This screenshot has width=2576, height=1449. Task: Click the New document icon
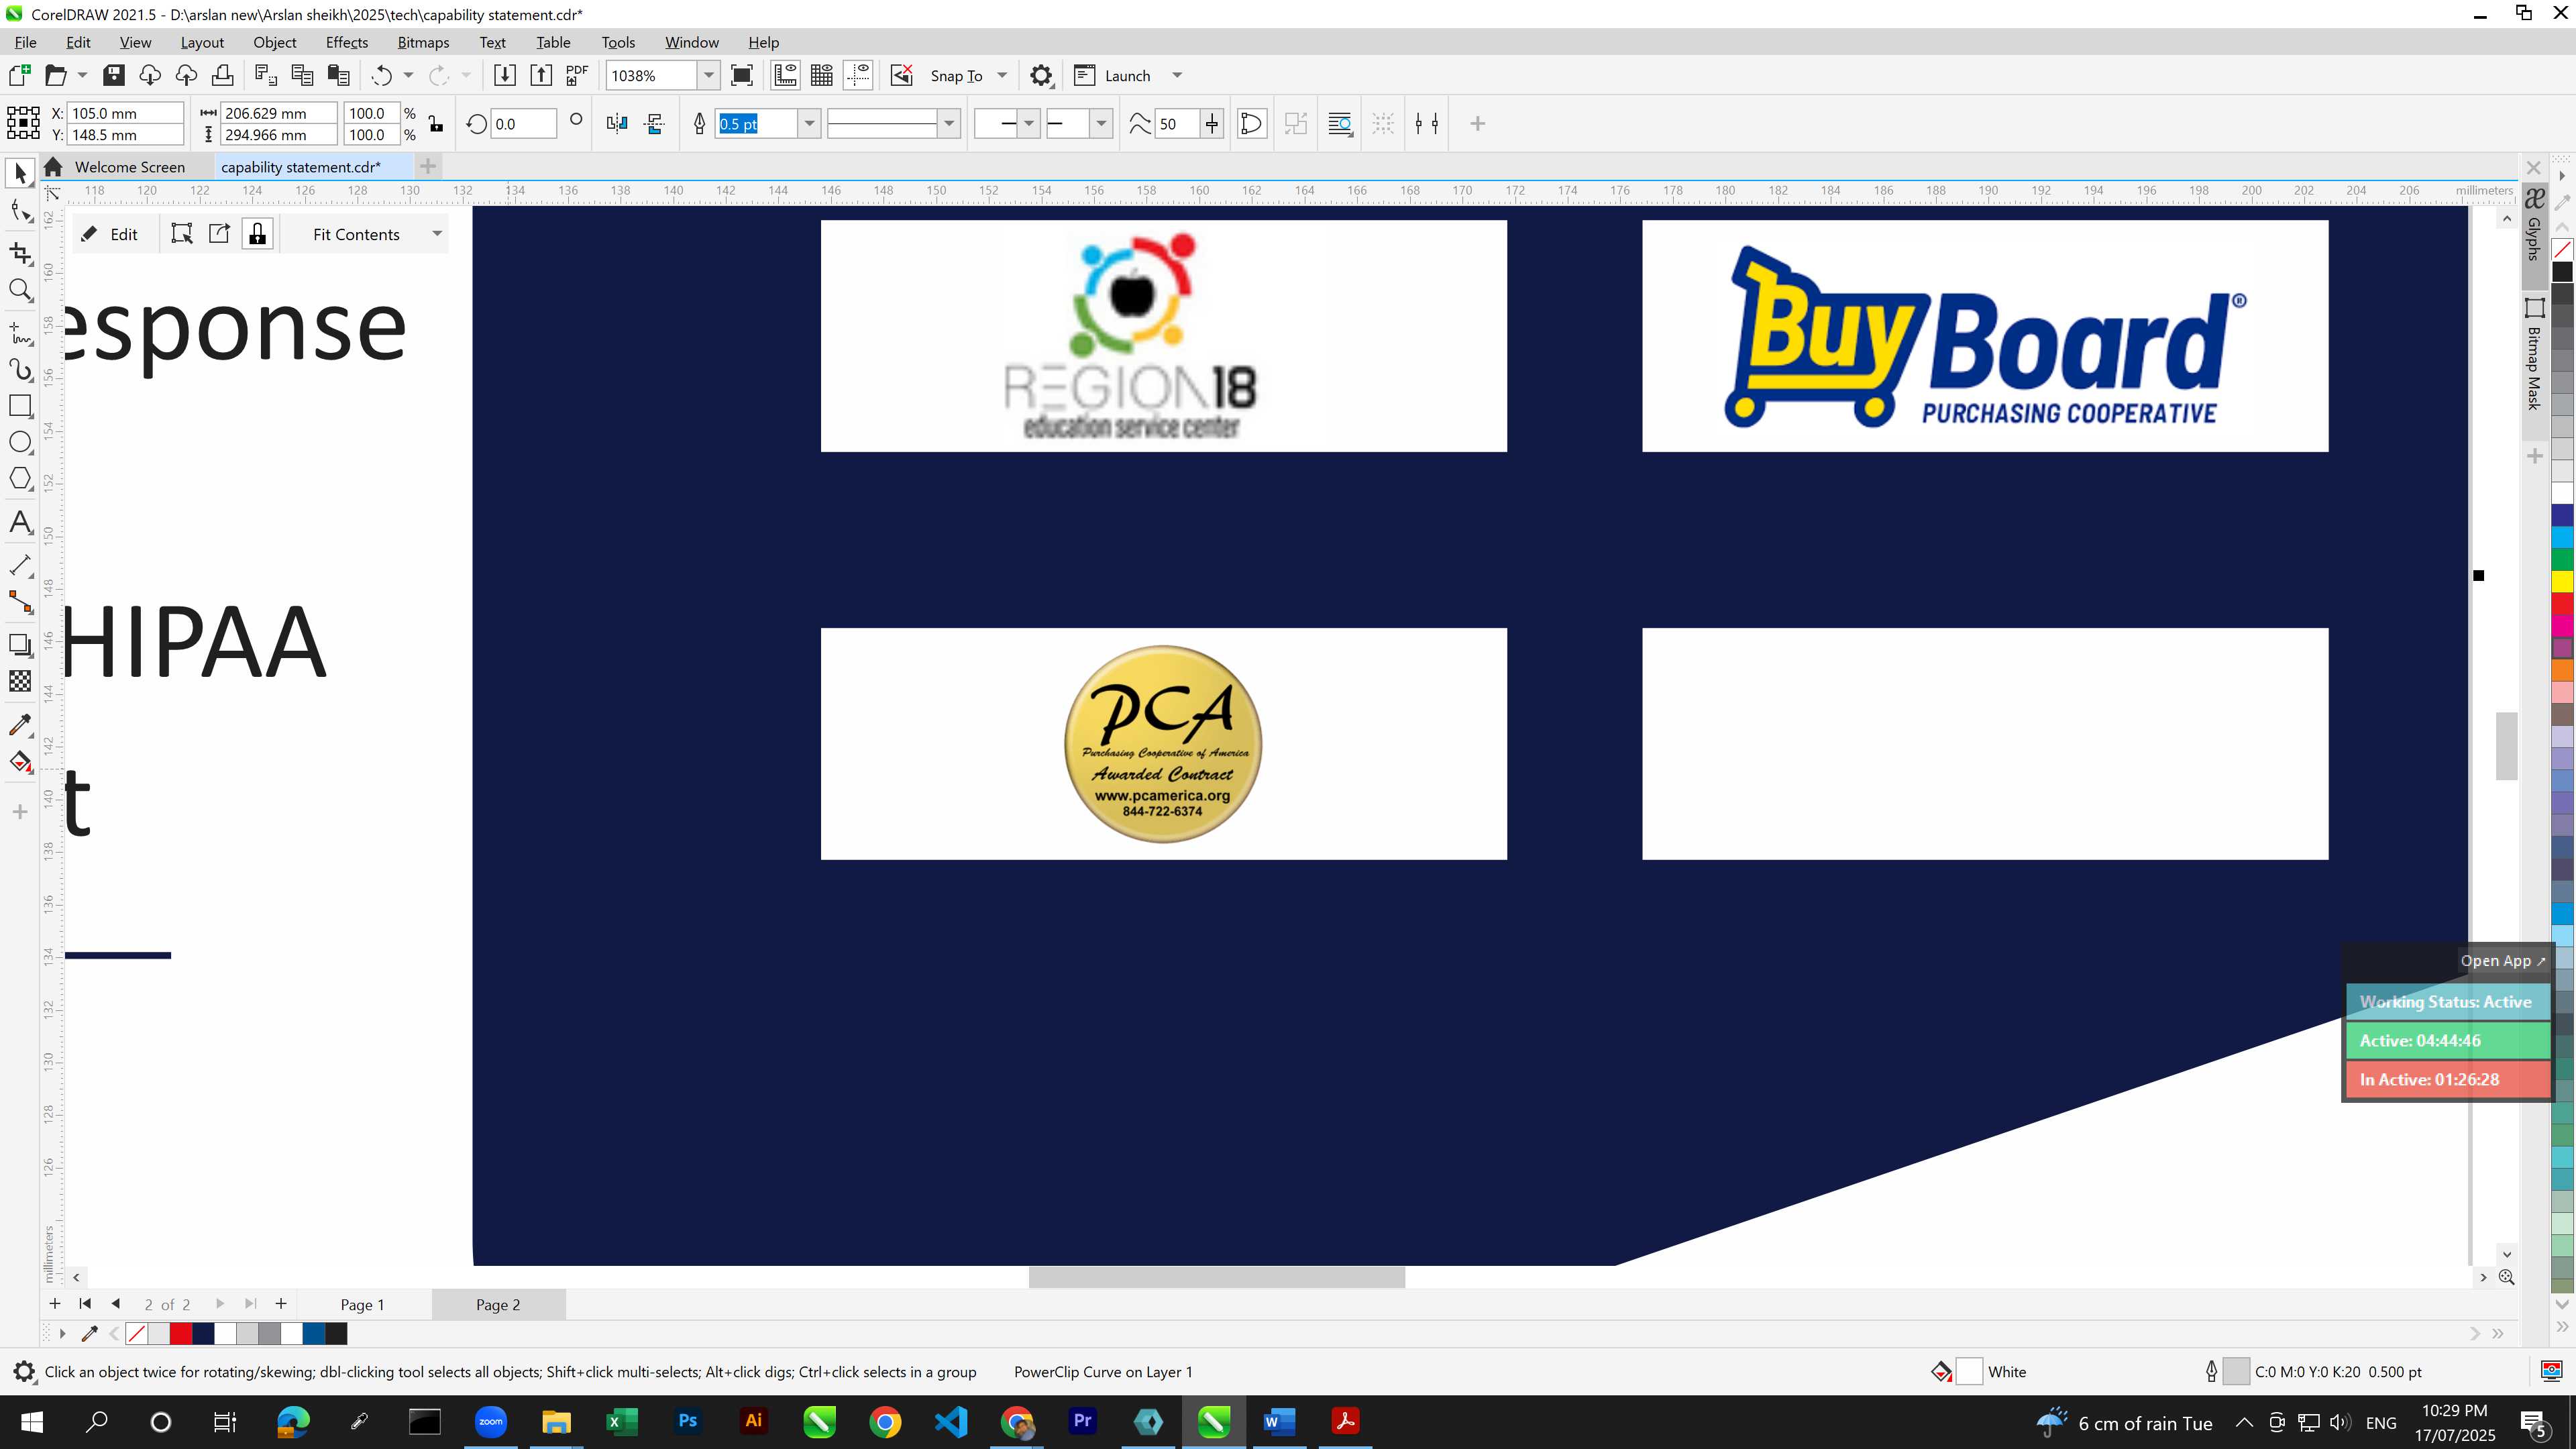[20, 75]
